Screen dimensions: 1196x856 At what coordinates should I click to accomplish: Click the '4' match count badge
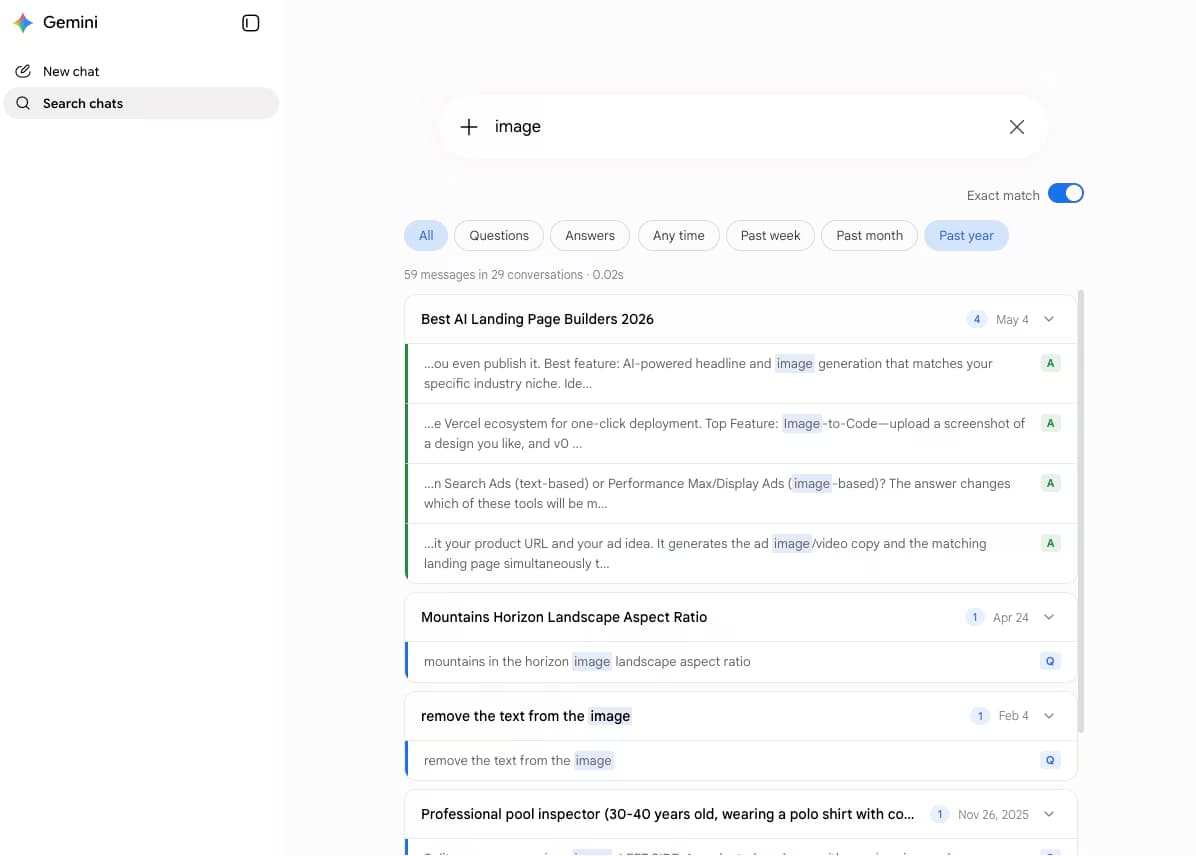(x=976, y=320)
